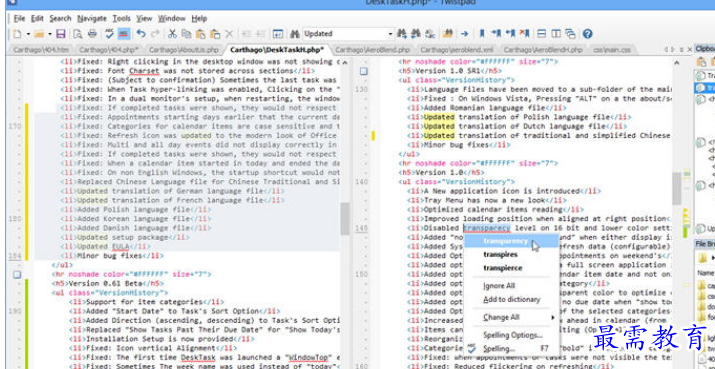Screen dimensions: 715x369
Task: Click the Copy toolbar icon
Action: click(186, 34)
